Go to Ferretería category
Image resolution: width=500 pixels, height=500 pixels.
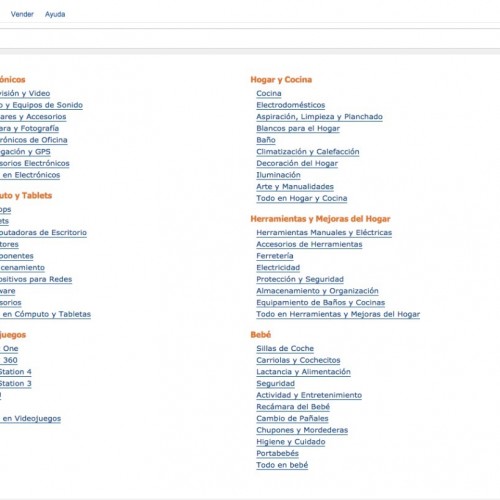coord(275,256)
